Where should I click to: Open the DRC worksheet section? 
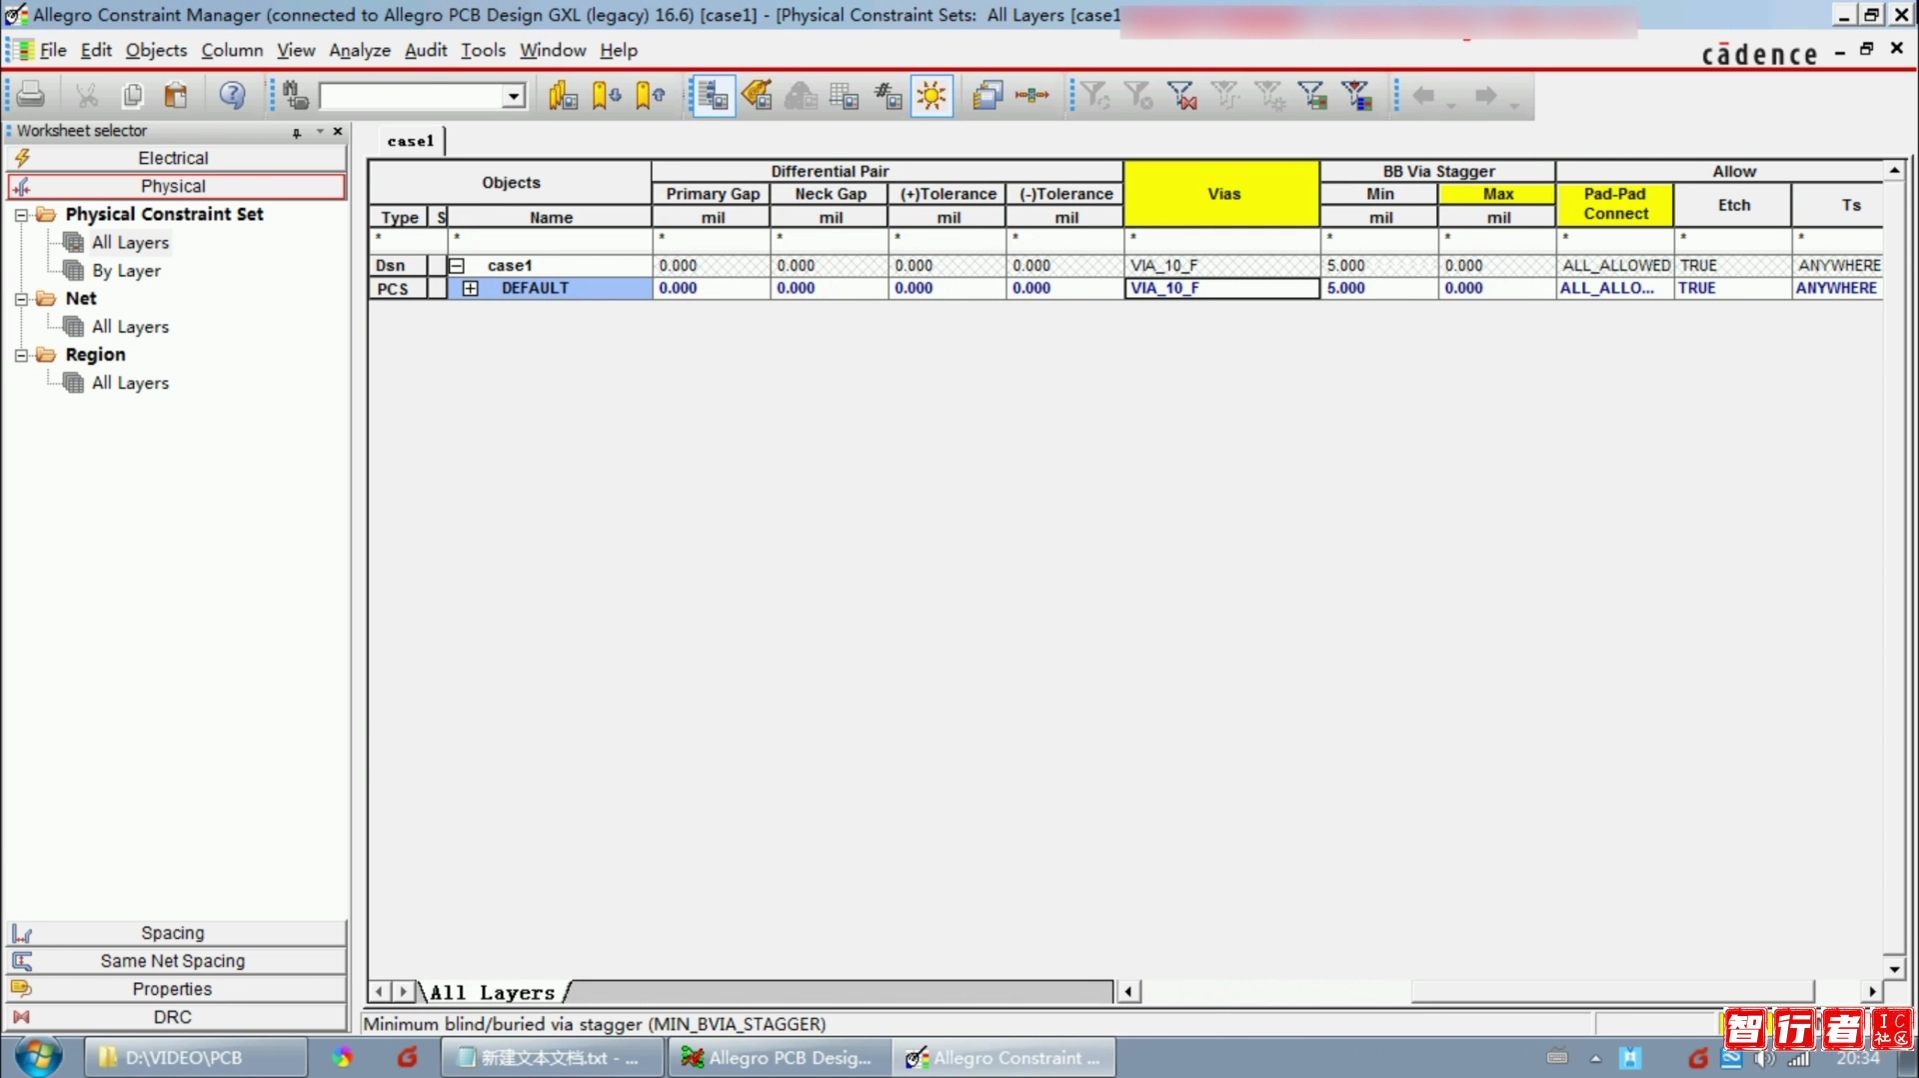click(x=176, y=1017)
